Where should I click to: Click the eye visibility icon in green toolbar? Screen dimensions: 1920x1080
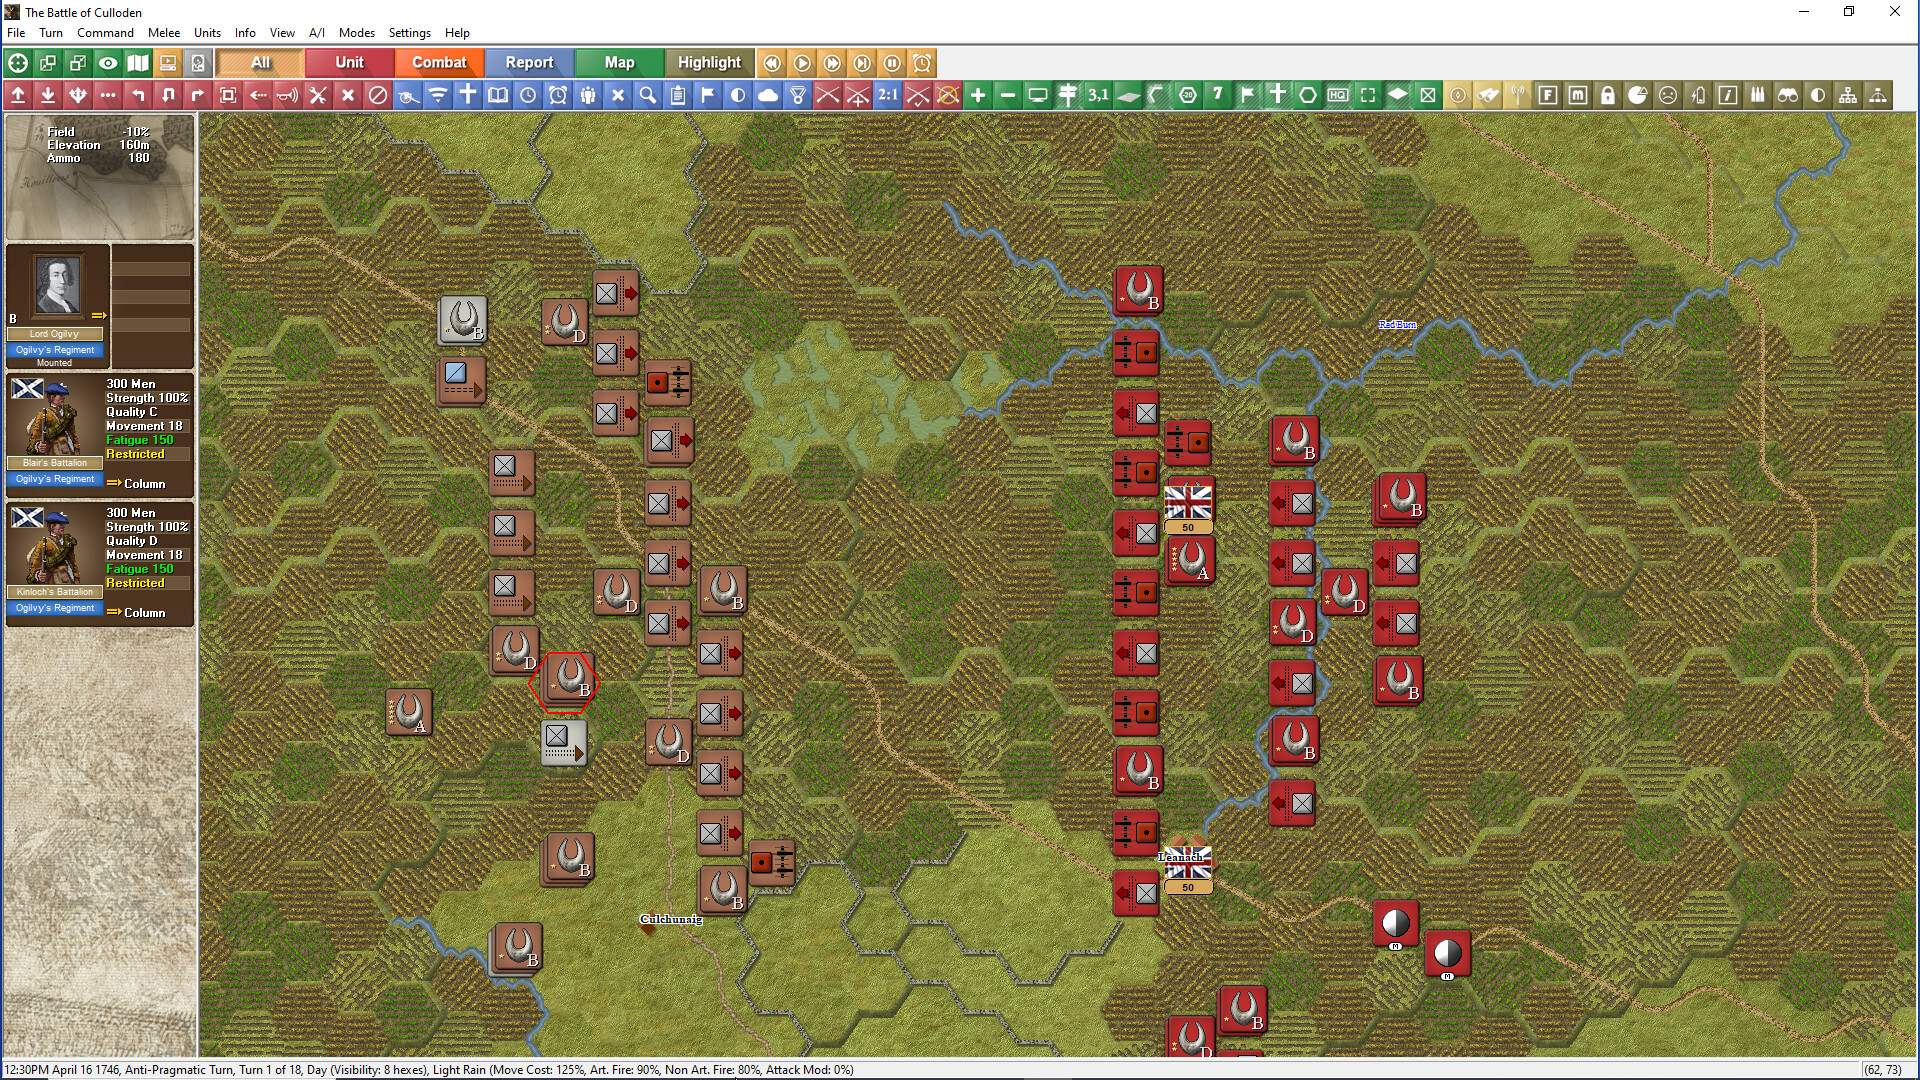[108, 63]
